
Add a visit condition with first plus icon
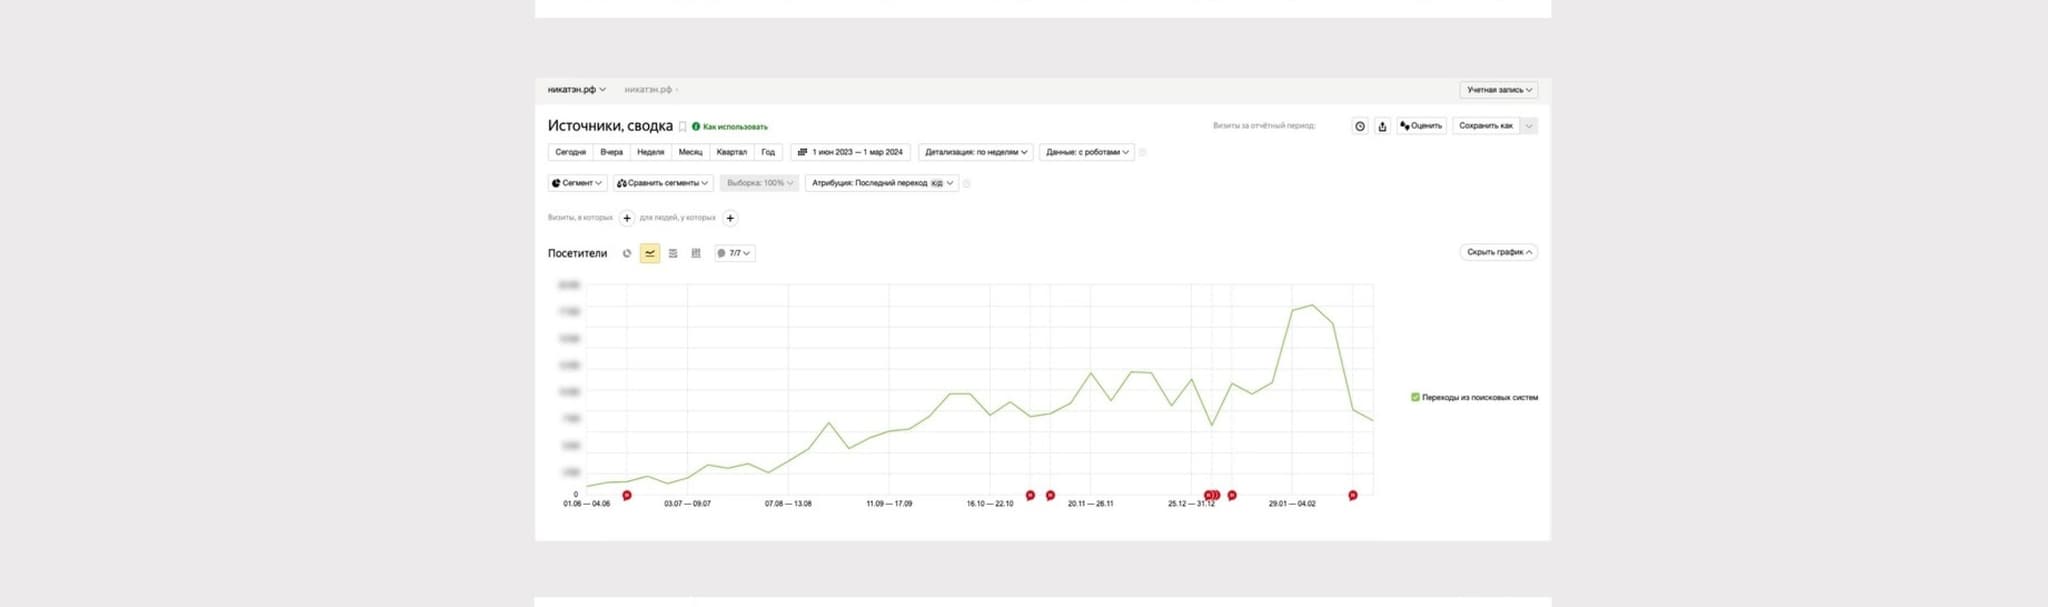pos(627,218)
